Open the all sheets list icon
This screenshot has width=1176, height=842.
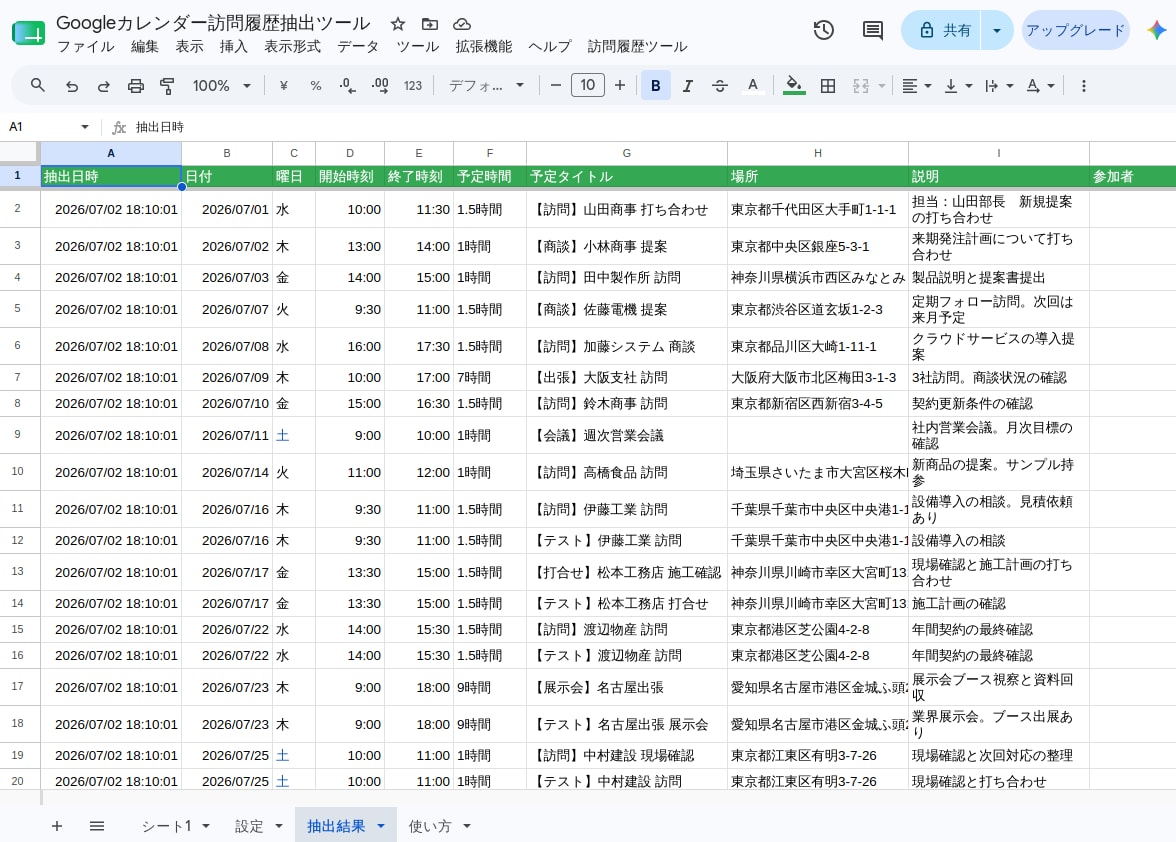[97, 826]
